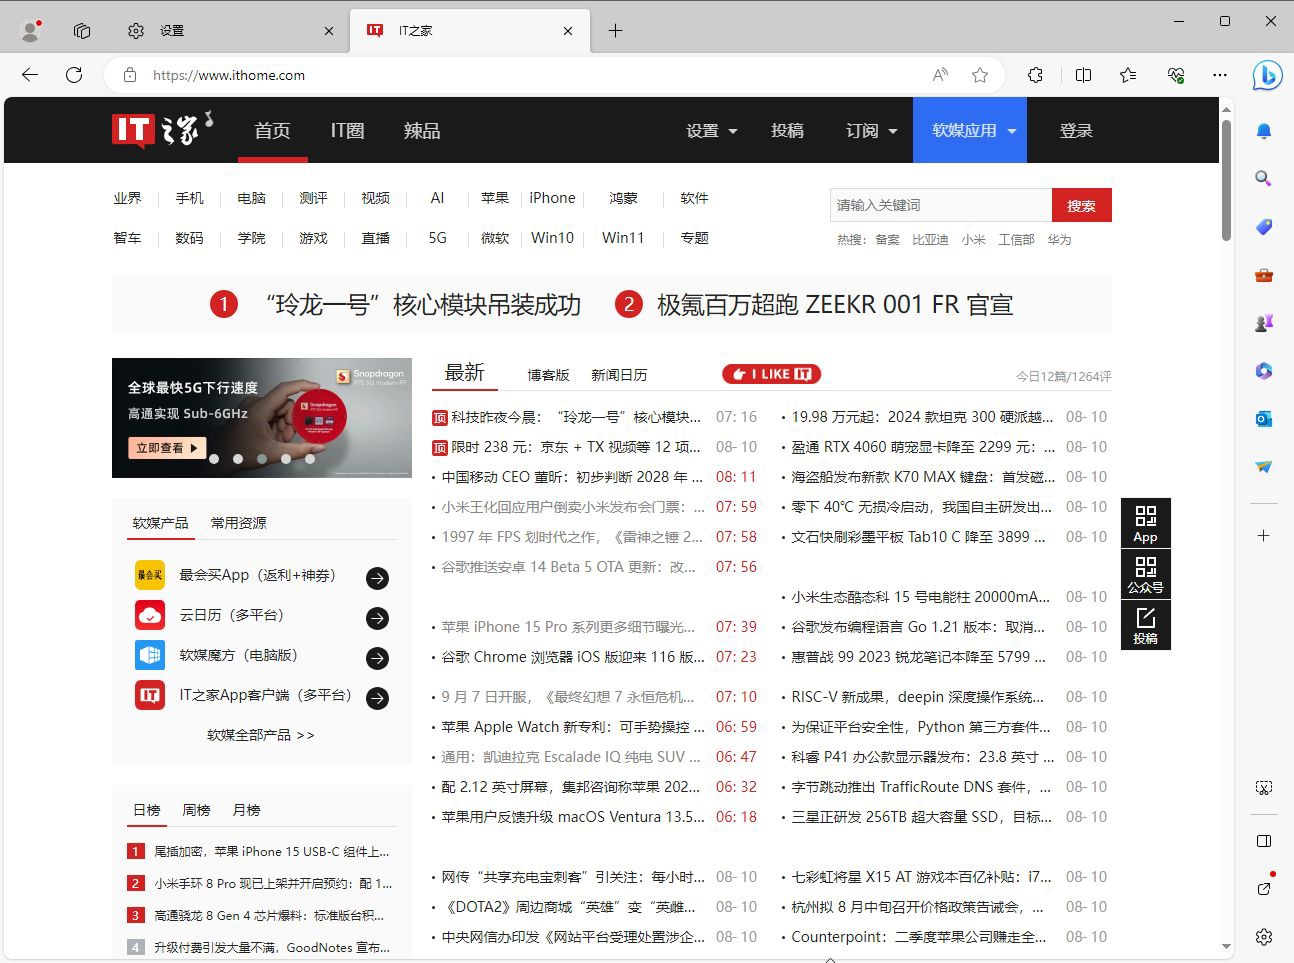This screenshot has width=1294, height=963.
Task: Open 云日历 arrow button
Action: [x=377, y=618]
